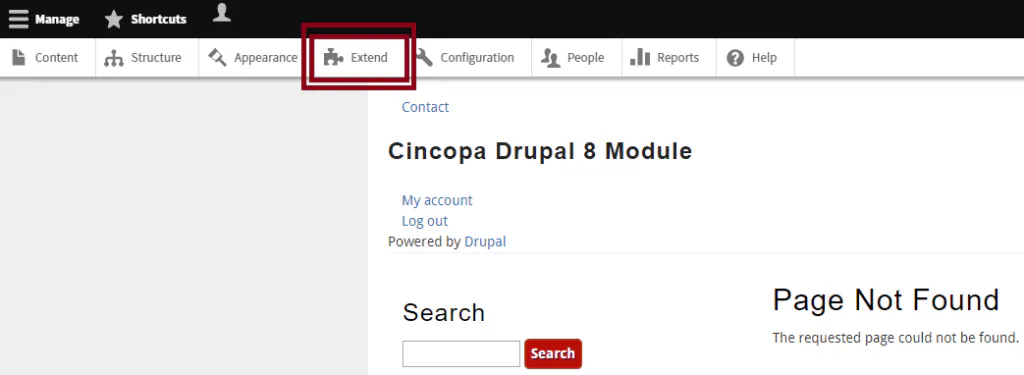1024x375 pixels.
Task: Click the Appearance paintbrush icon
Action: coord(217,57)
